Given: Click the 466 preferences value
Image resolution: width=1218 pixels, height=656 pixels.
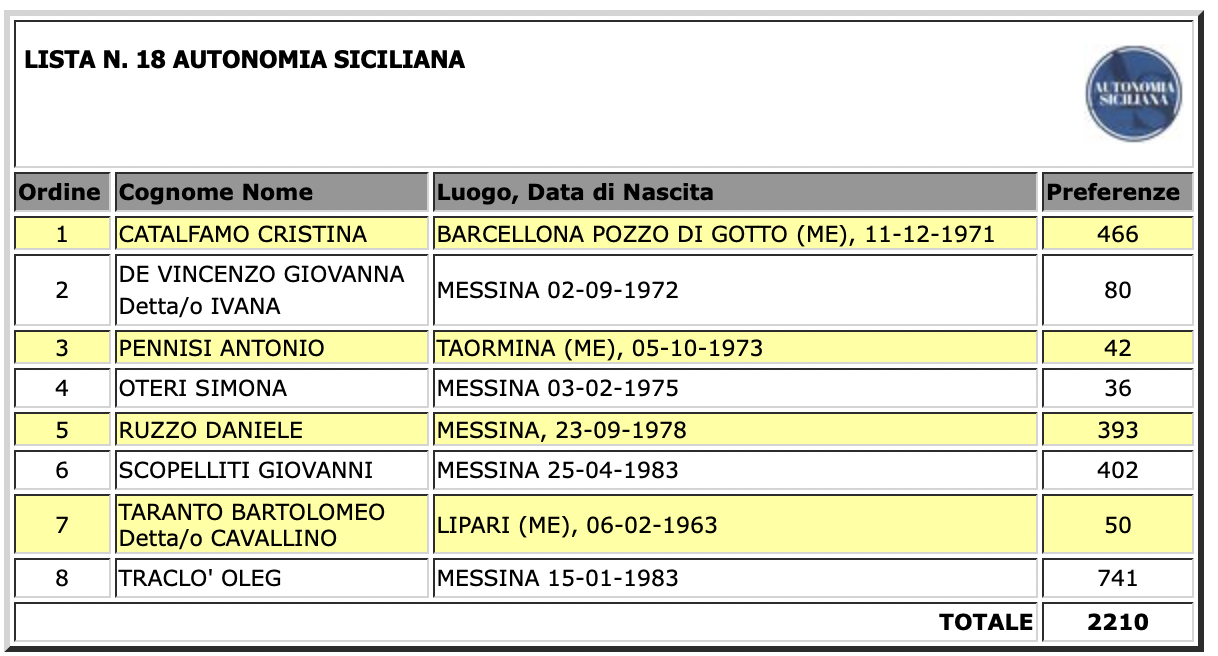Looking at the screenshot, I should 1117,234.
